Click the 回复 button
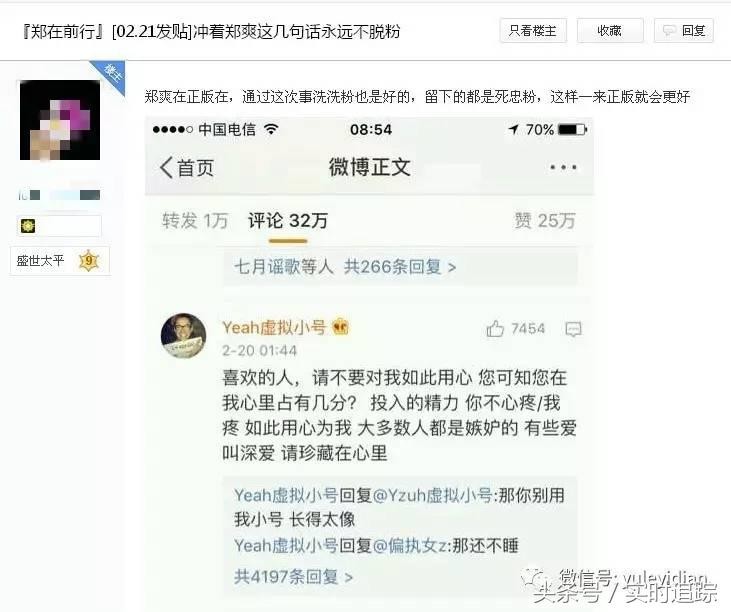The width and height of the screenshot is (731, 612). (683, 31)
